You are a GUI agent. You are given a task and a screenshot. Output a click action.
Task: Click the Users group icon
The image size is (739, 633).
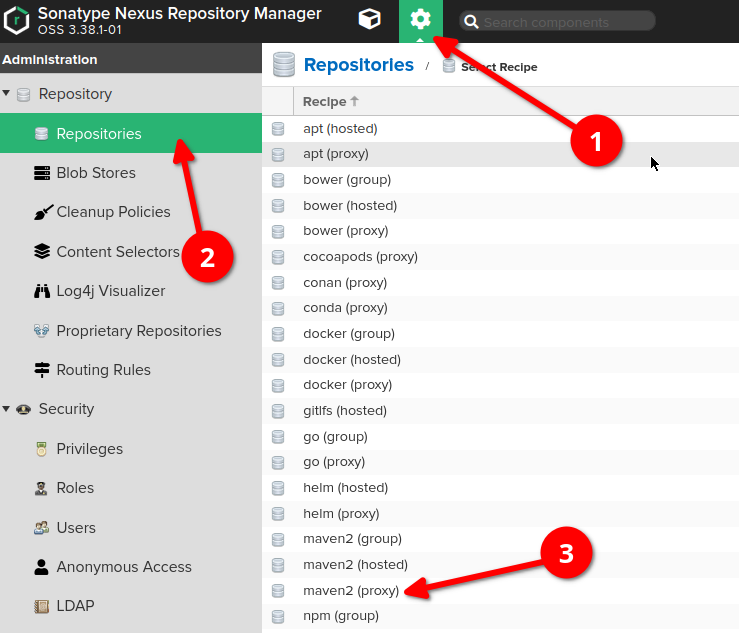[41, 527]
